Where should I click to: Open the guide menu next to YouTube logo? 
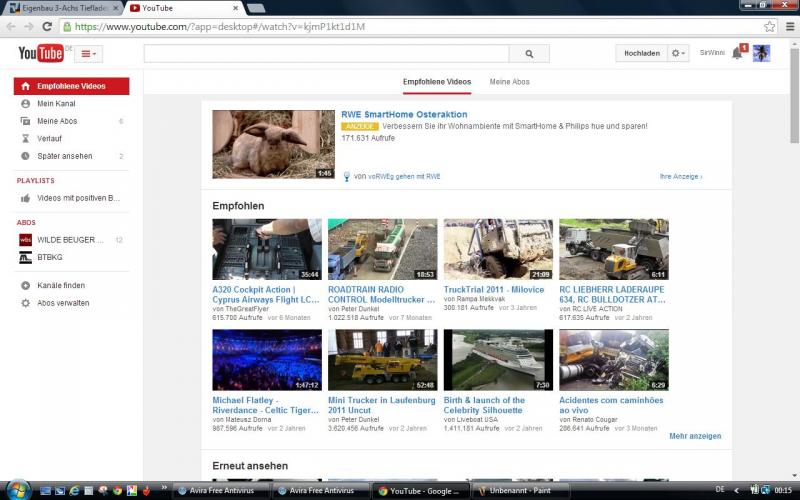[x=88, y=54]
